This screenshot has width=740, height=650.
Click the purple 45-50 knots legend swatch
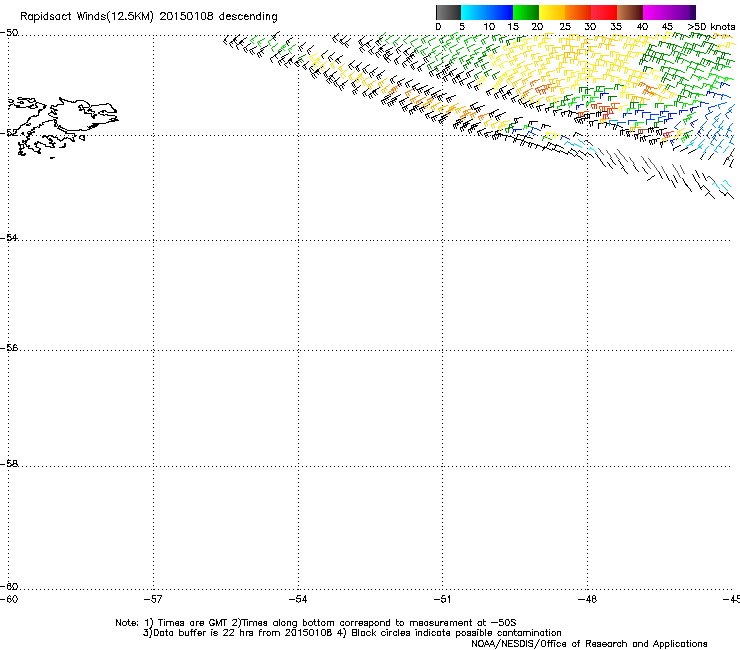[x=682, y=12]
